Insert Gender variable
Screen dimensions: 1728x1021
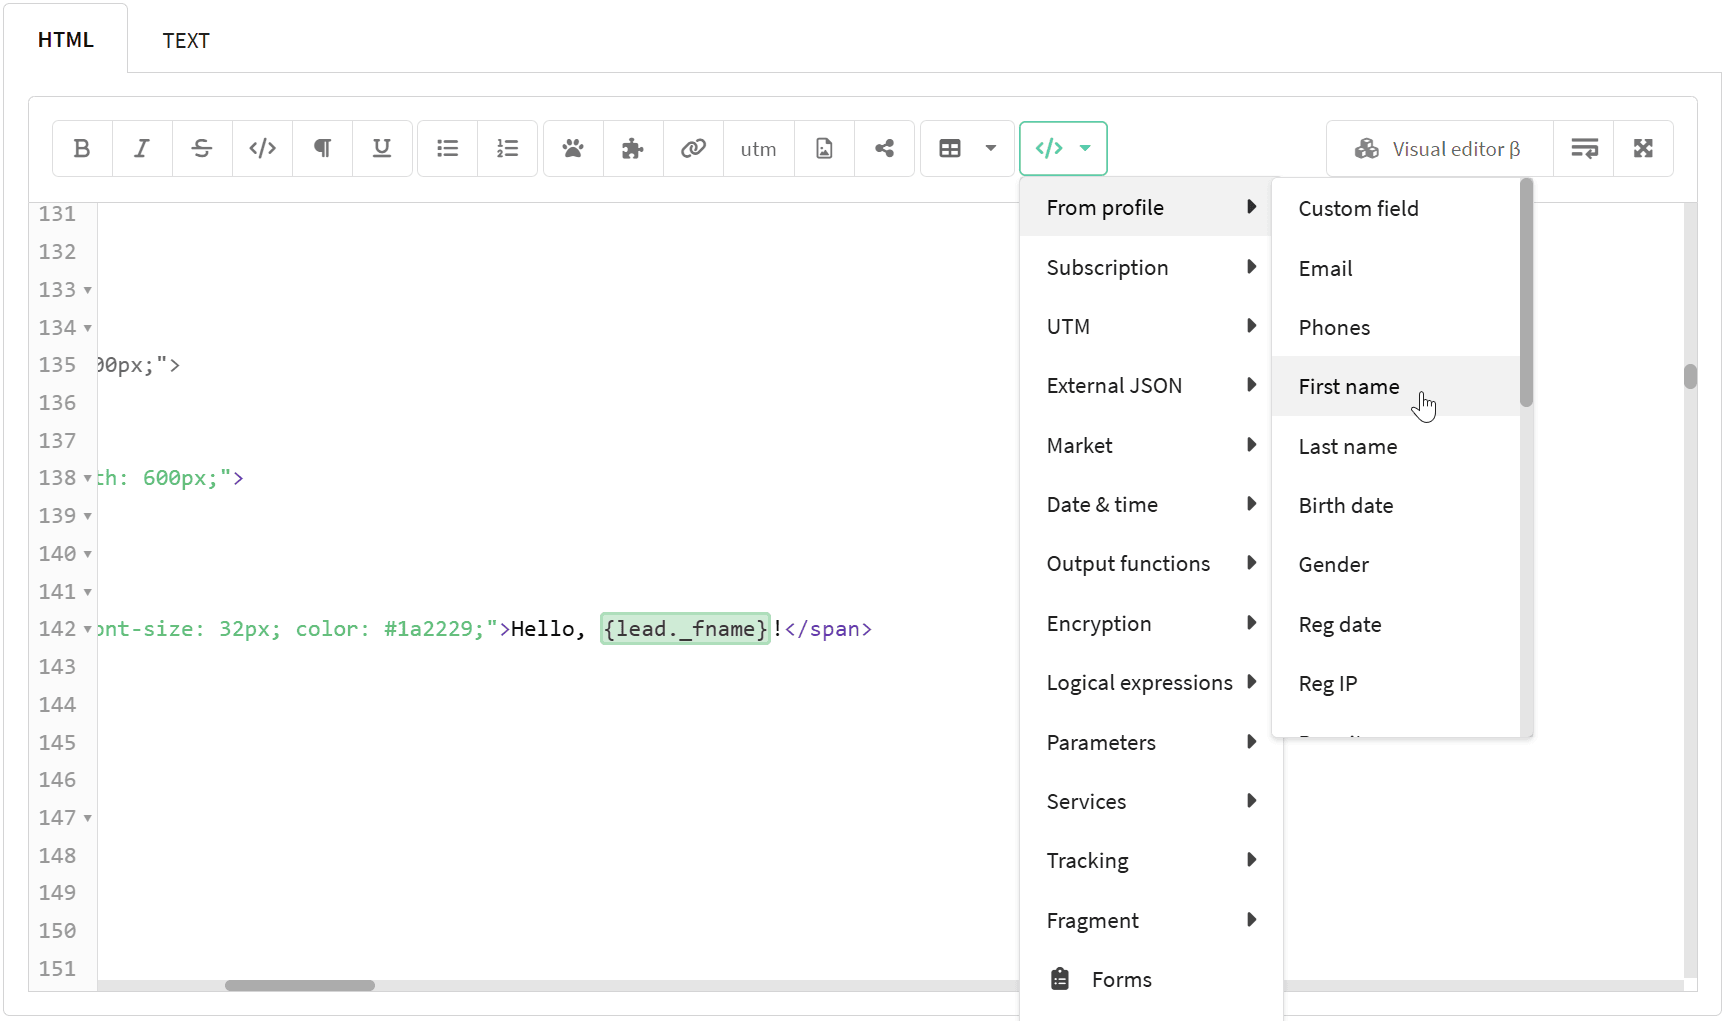coord(1396,565)
